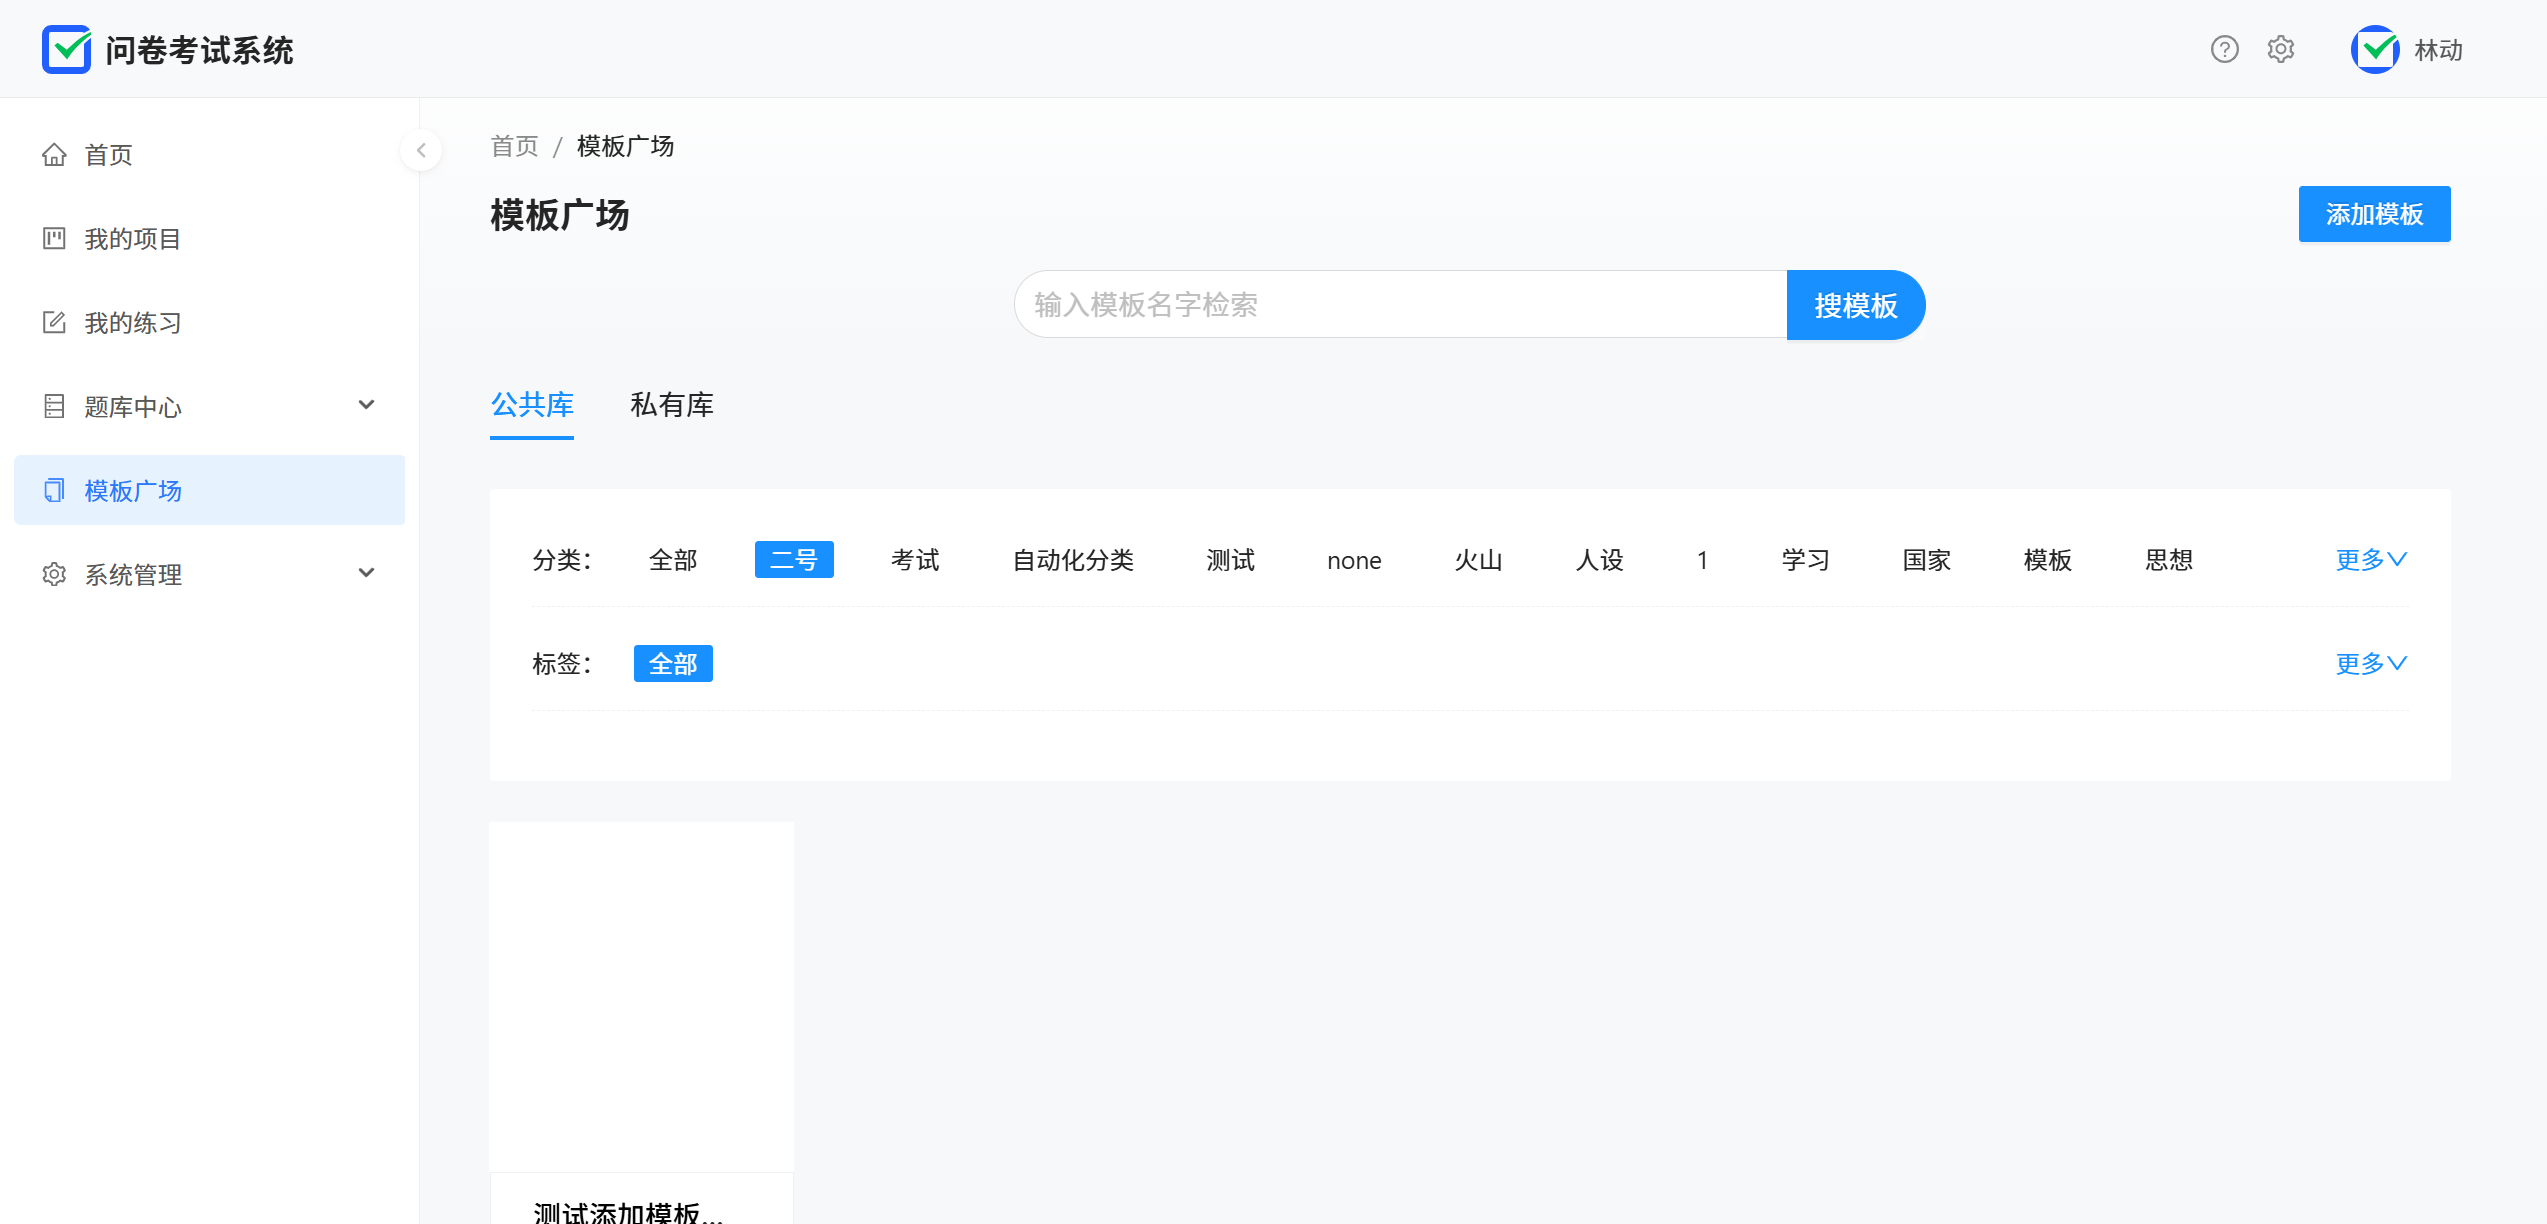Go to 首页 via sidebar home icon
Image resolution: width=2547 pixels, height=1224 pixels.
click(54, 155)
